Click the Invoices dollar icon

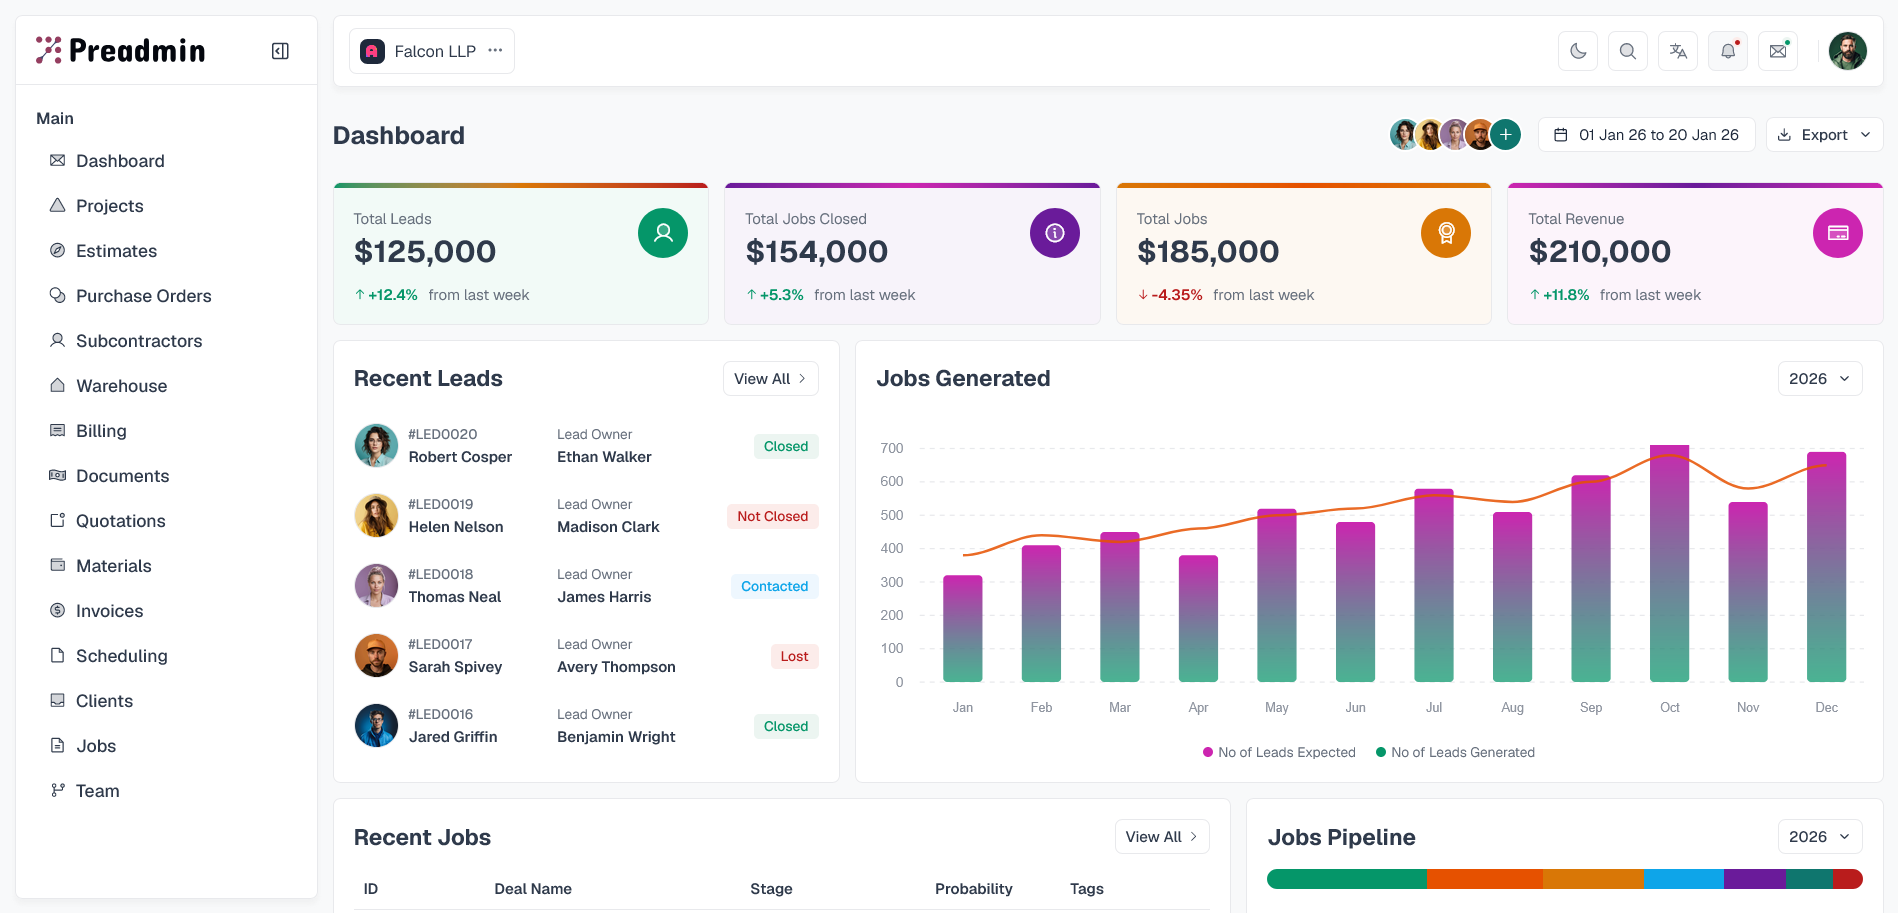[x=58, y=610]
